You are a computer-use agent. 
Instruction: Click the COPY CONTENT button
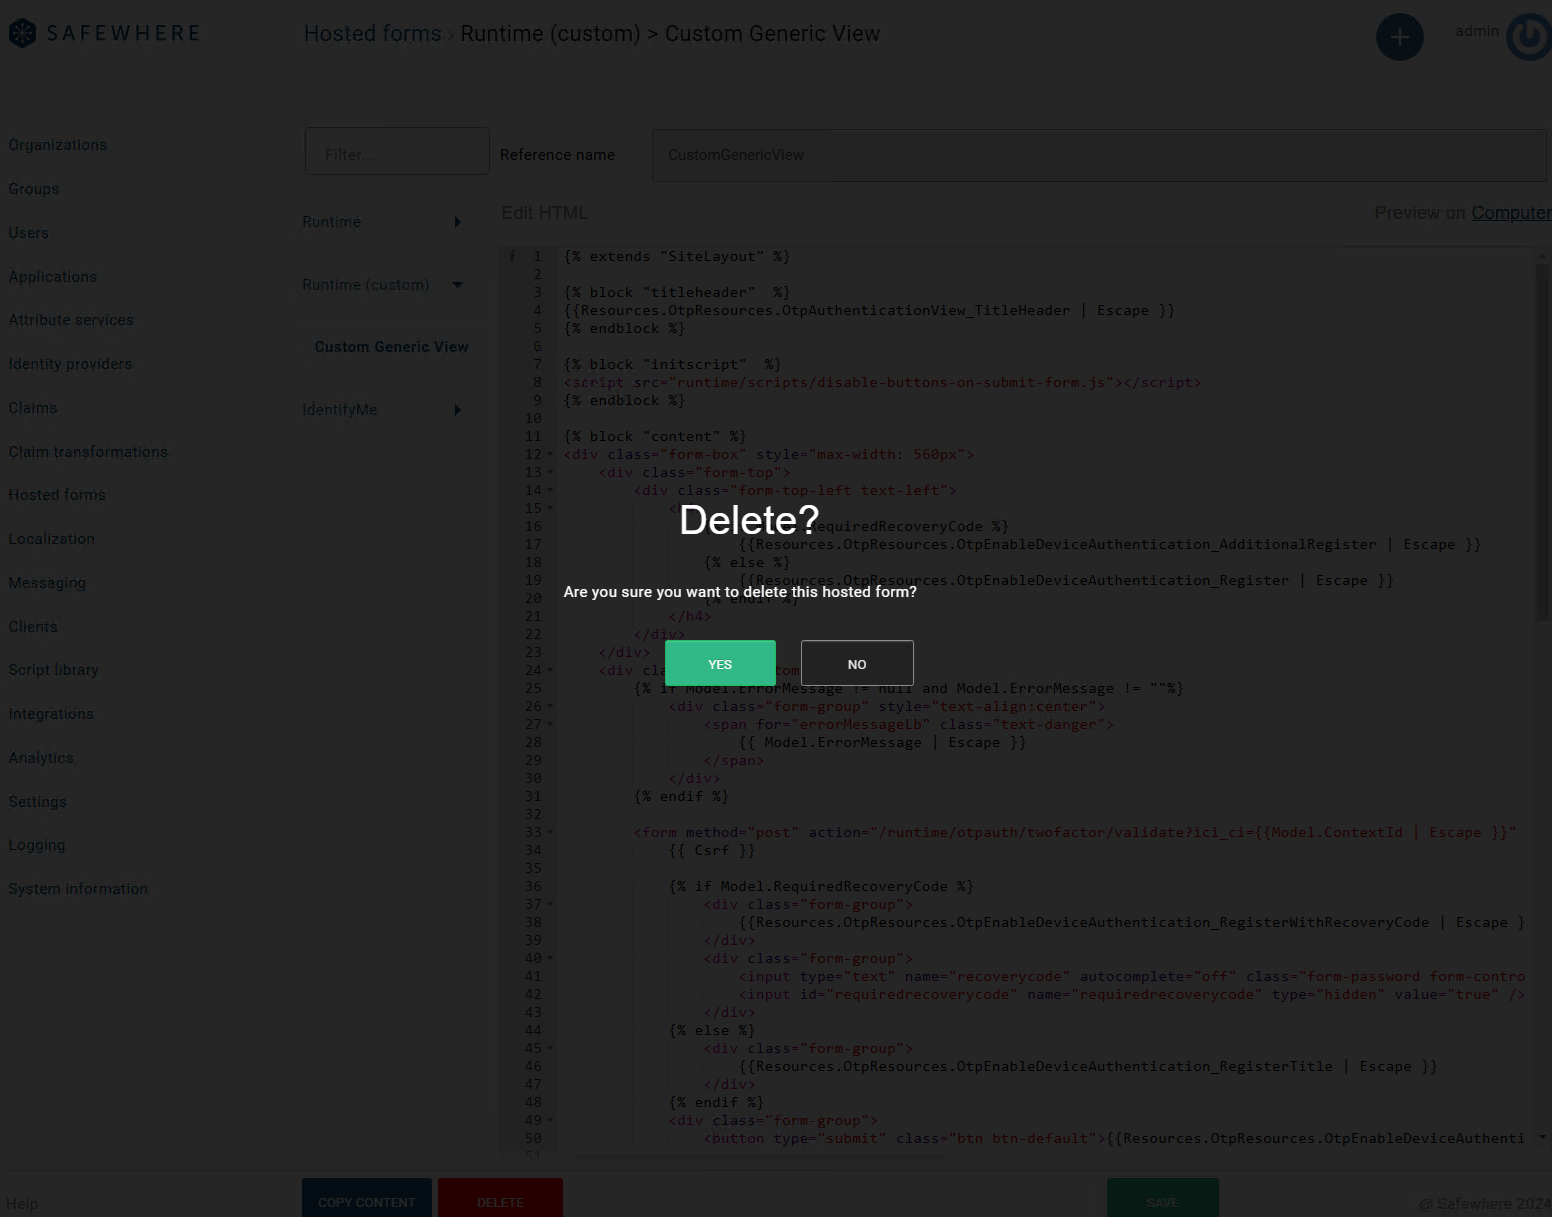pos(367,1198)
